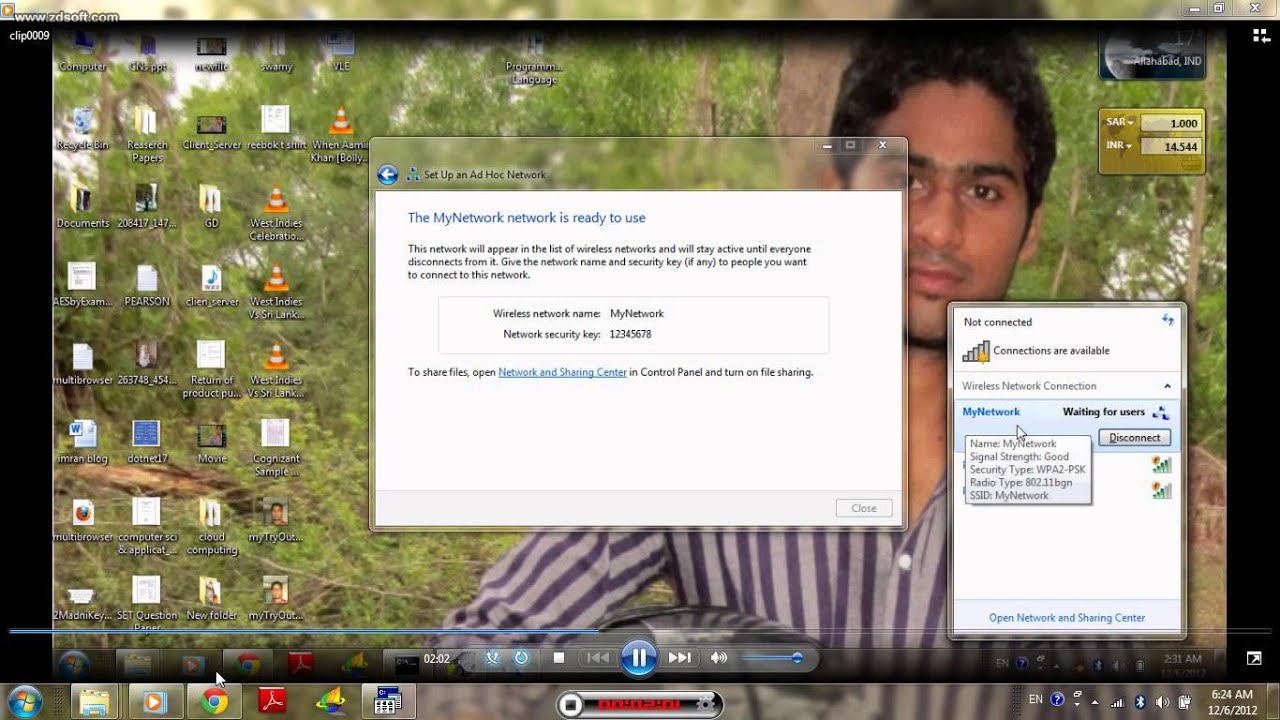Show hidden icons in the bottom system tray
Viewport: 1280px width, 720px height.
pos(1095,701)
